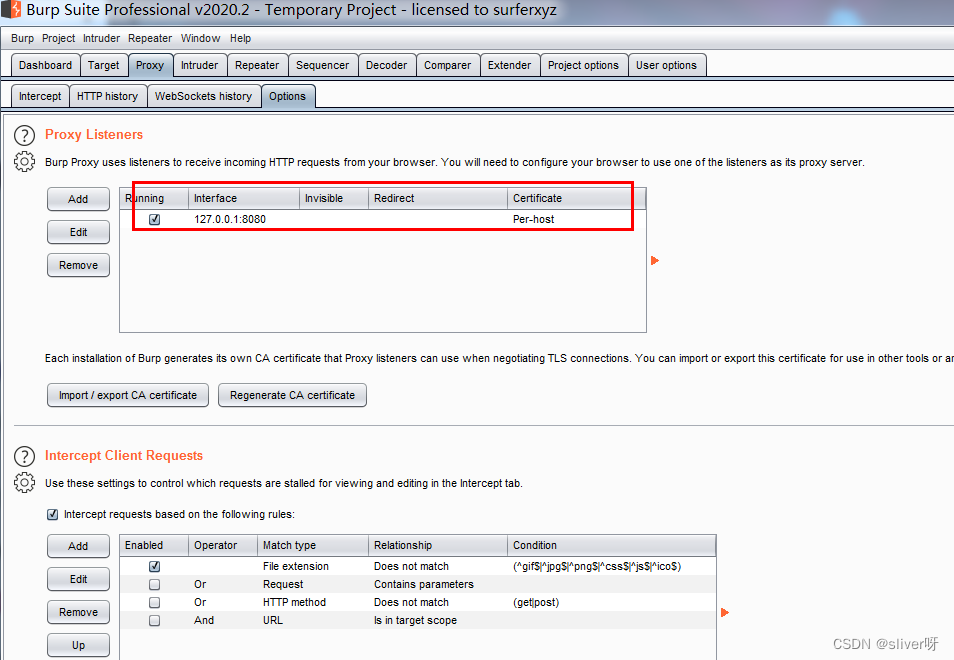954x660 pixels.
Task: Click the Operator column header
Action: pyautogui.click(x=223, y=546)
